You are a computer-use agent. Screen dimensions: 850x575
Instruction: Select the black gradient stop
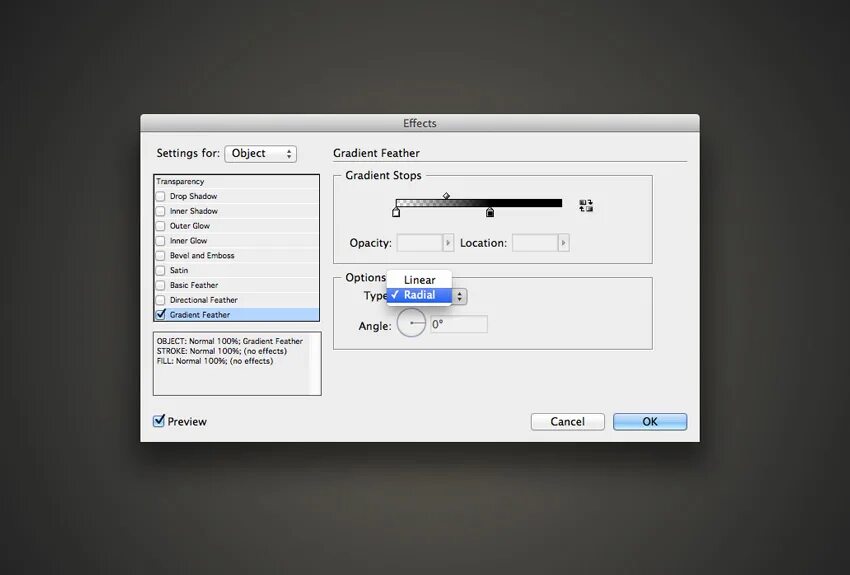(x=490, y=212)
